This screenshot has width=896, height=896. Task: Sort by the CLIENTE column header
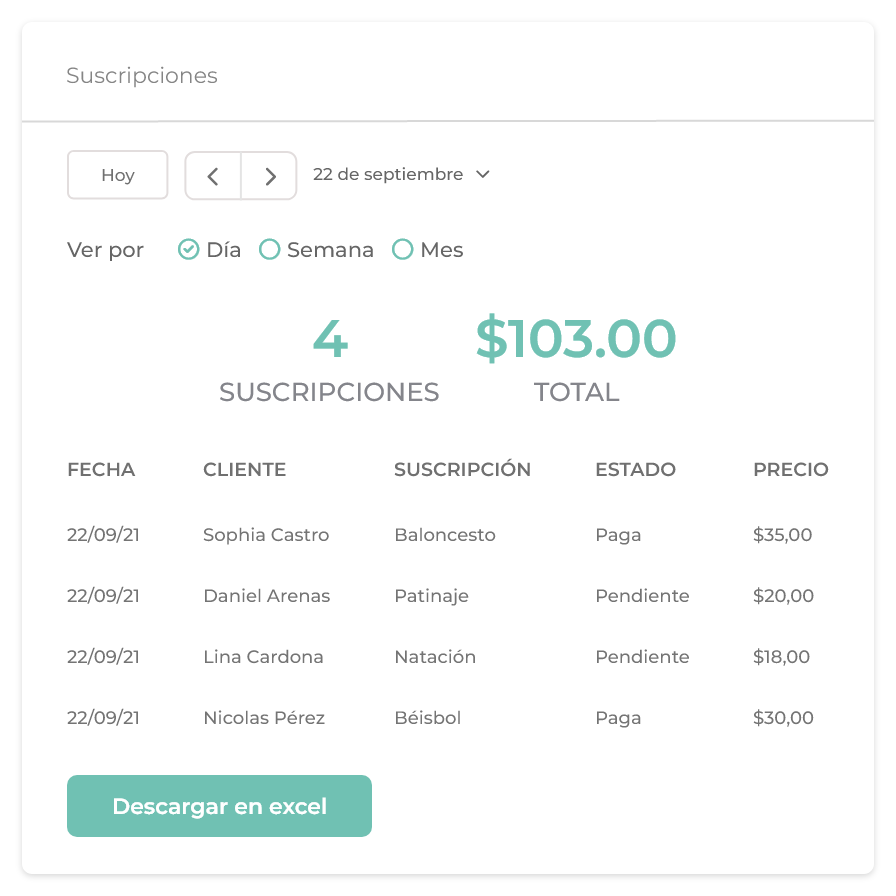tap(244, 470)
